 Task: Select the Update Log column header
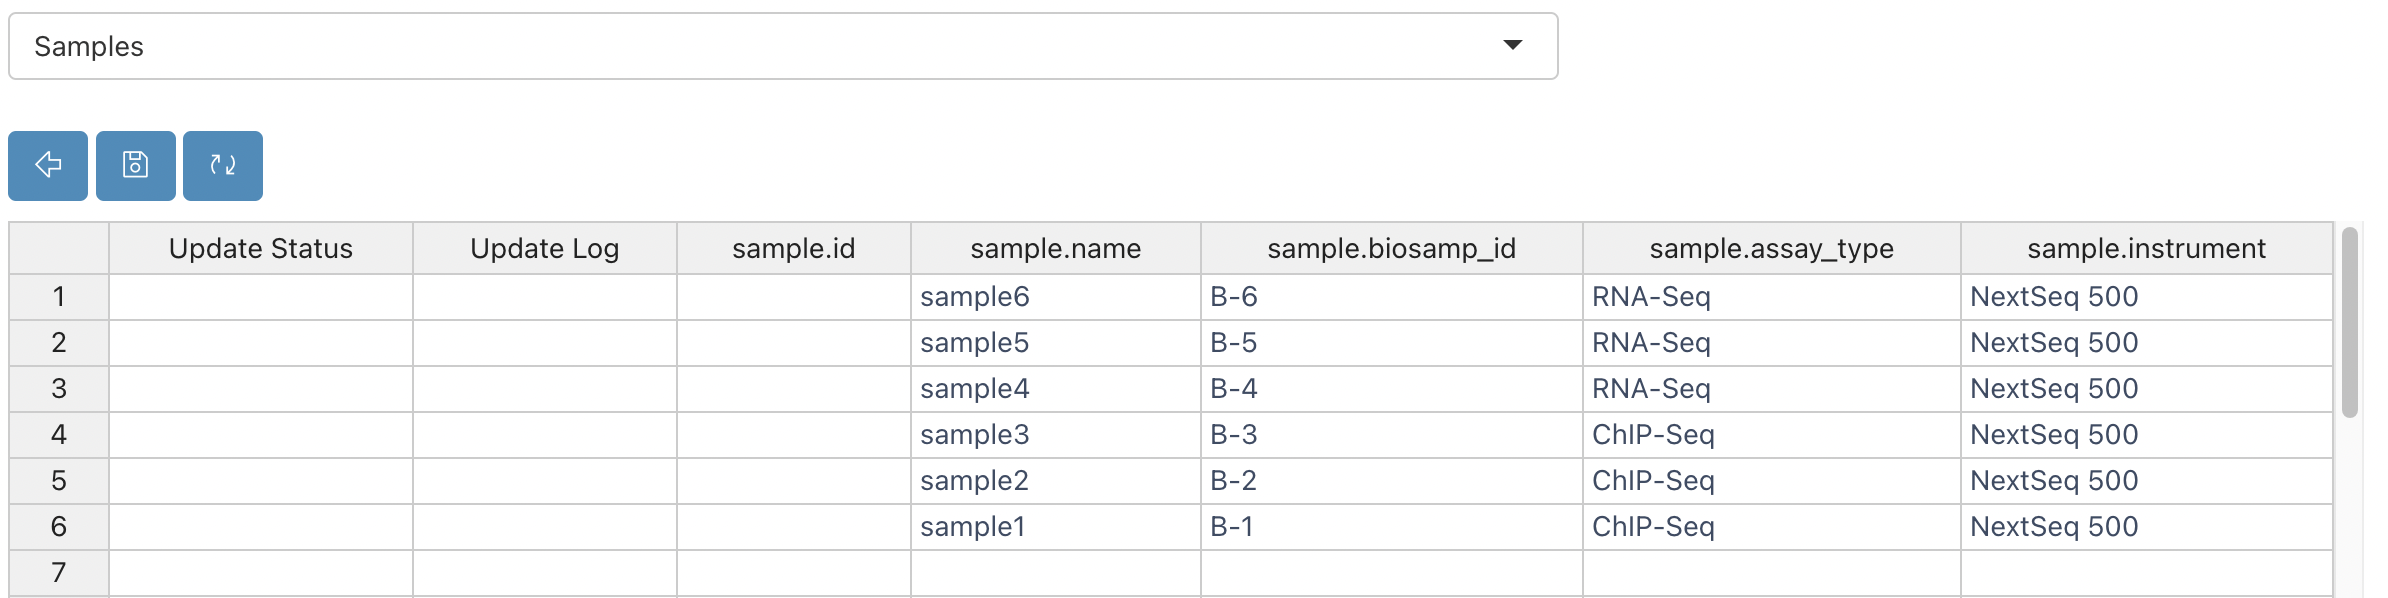[545, 248]
